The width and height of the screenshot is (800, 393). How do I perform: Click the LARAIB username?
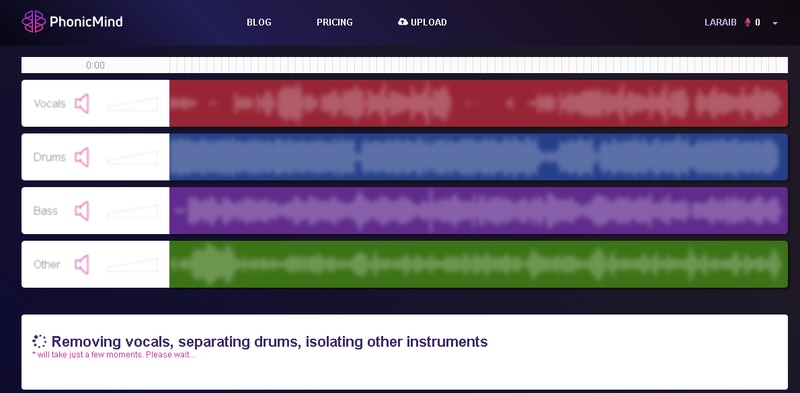[720, 22]
